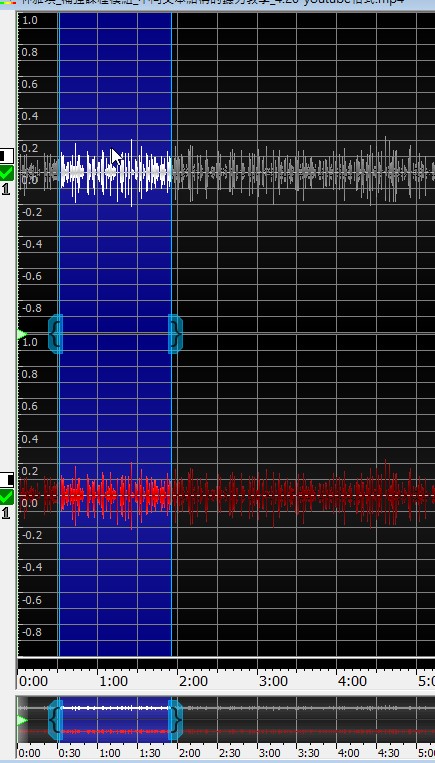
Task: Click the overview strip at the 3:30 position
Action: [297, 719]
